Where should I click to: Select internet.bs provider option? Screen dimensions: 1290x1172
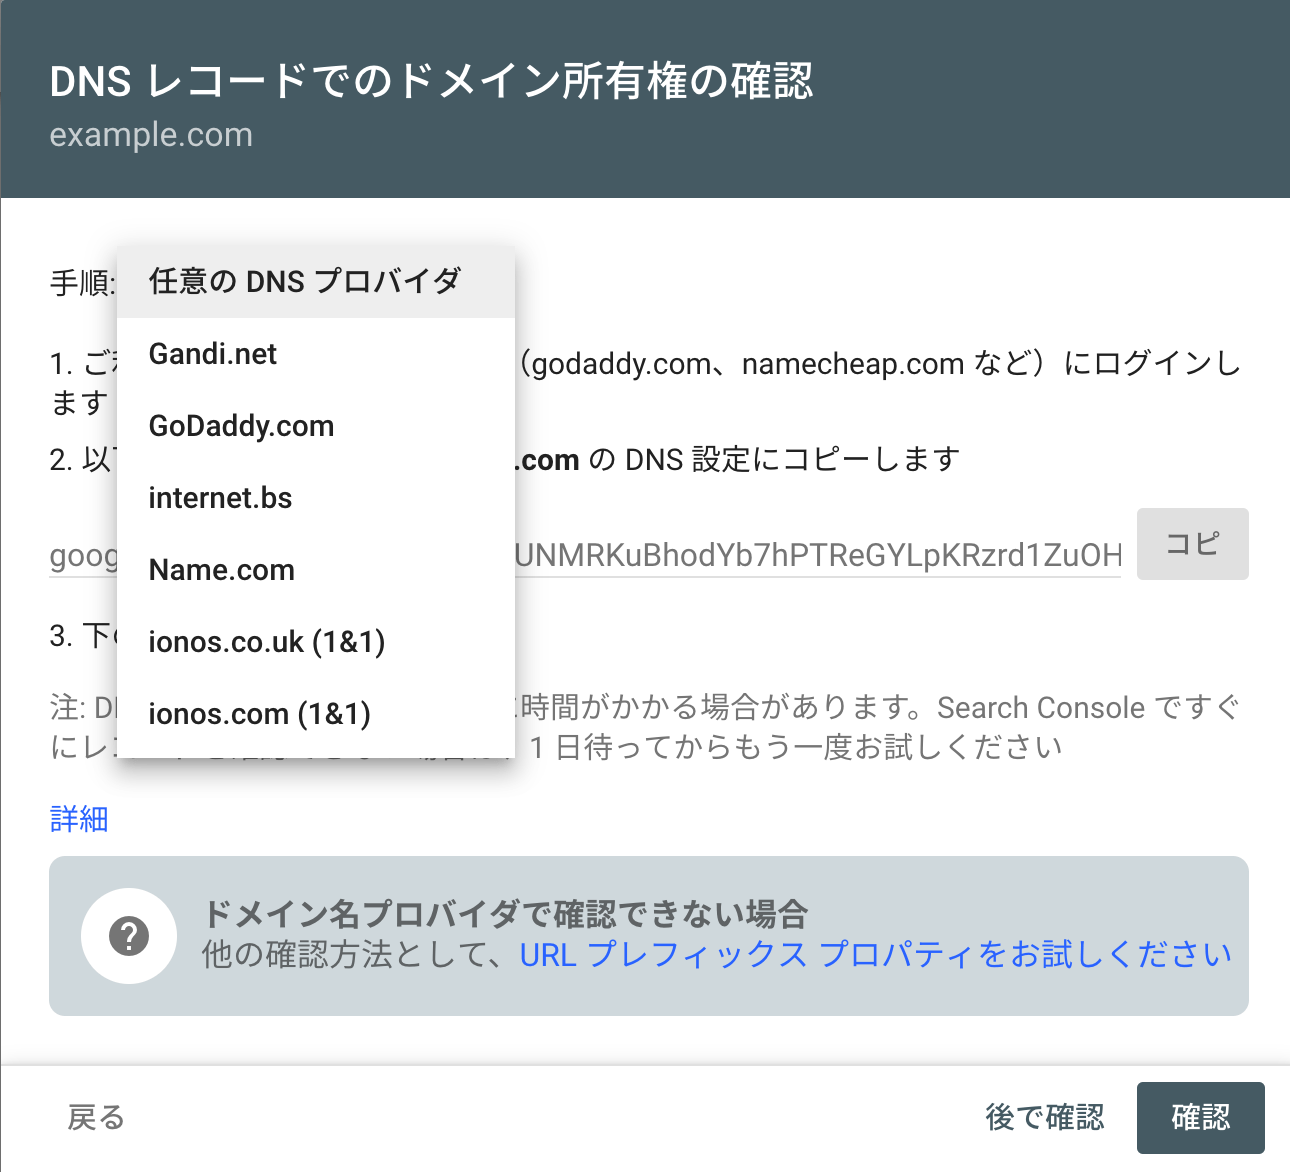[x=316, y=498]
